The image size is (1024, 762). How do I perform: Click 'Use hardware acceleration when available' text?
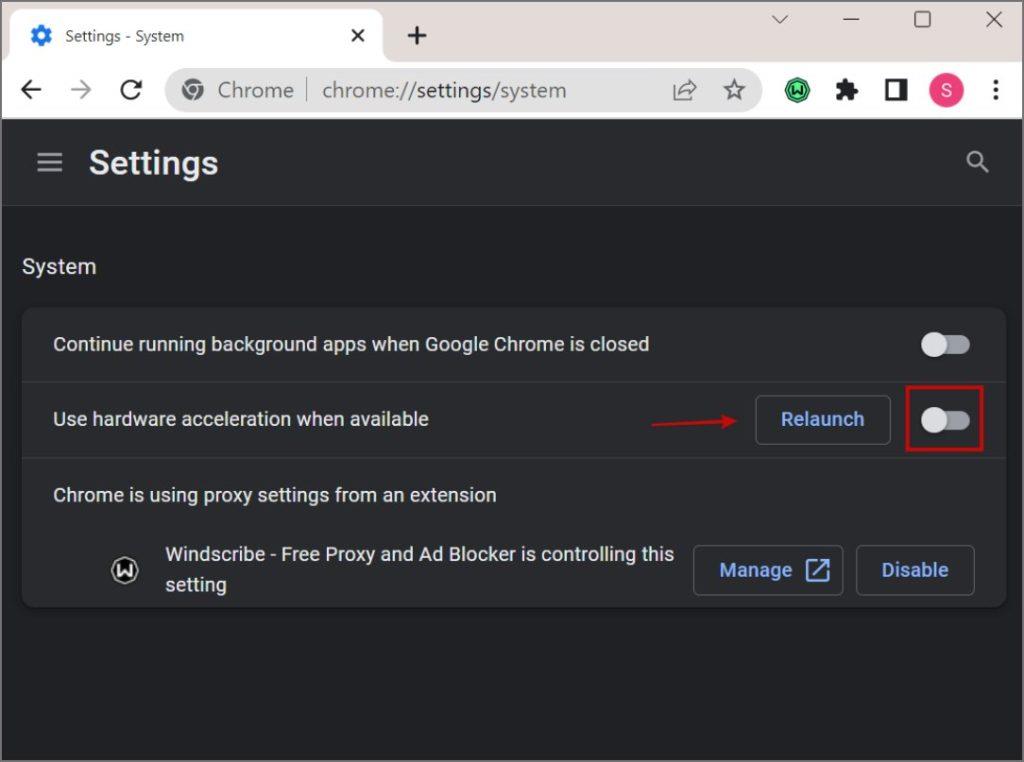(x=241, y=419)
